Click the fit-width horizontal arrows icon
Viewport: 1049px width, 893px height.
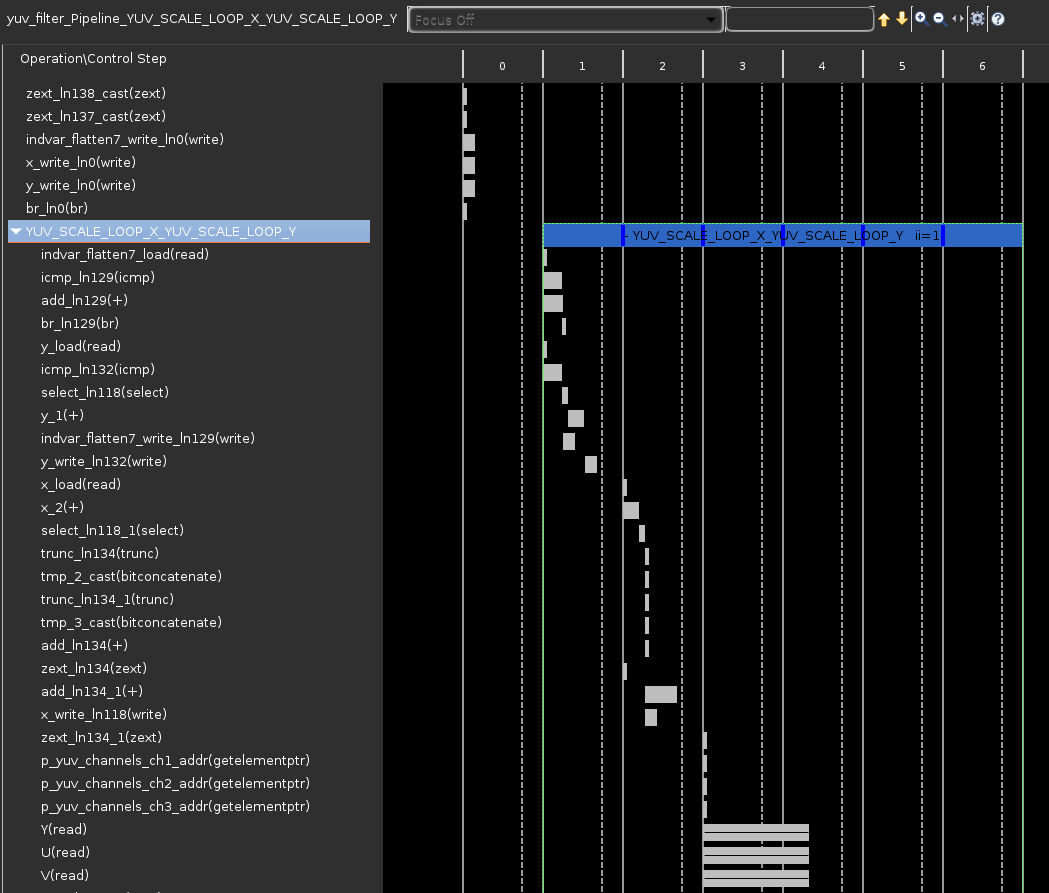[x=958, y=19]
